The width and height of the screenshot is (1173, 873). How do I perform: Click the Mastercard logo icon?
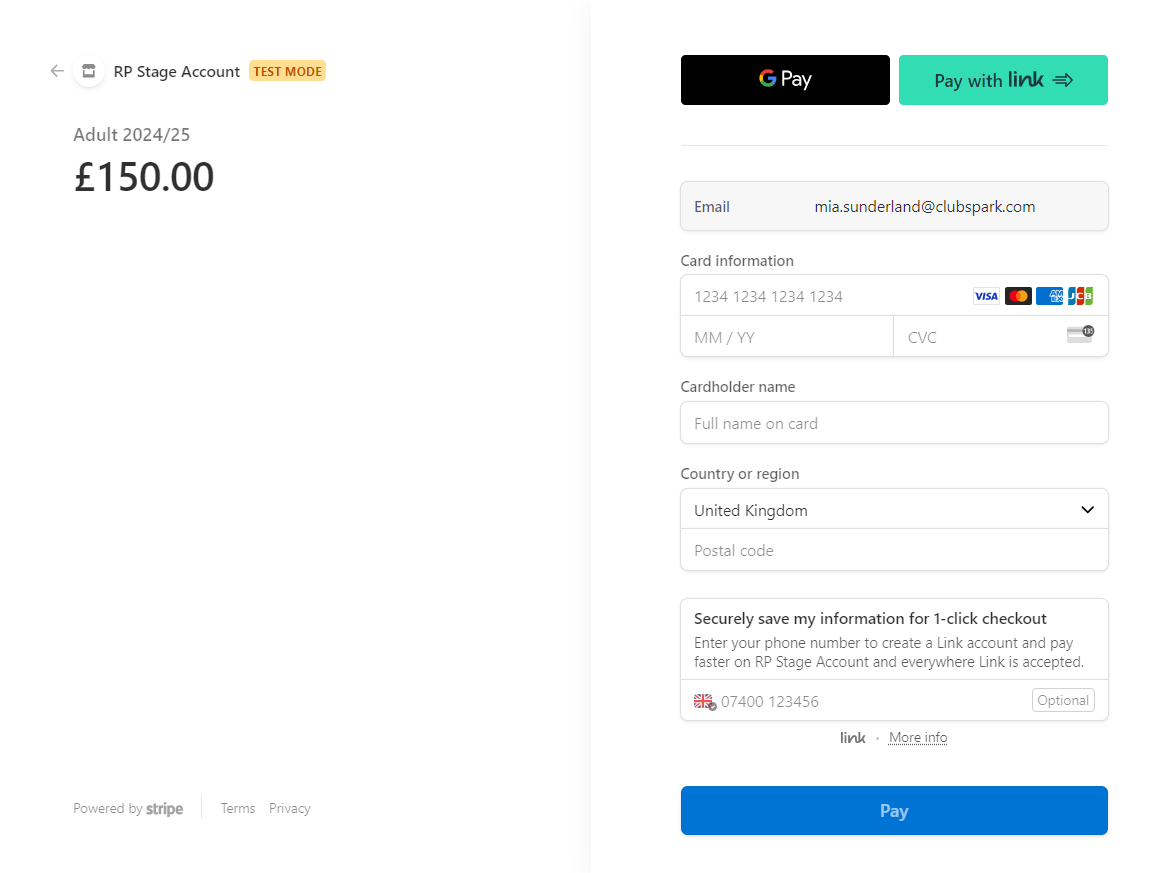click(1018, 296)
